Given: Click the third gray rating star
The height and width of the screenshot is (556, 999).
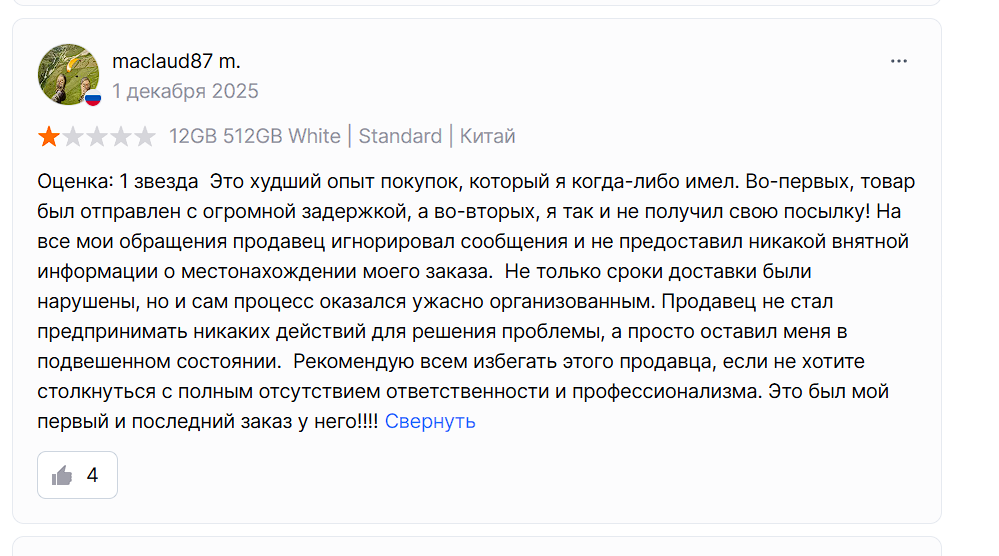Looking at the screenshot, I should pos(97,137).
